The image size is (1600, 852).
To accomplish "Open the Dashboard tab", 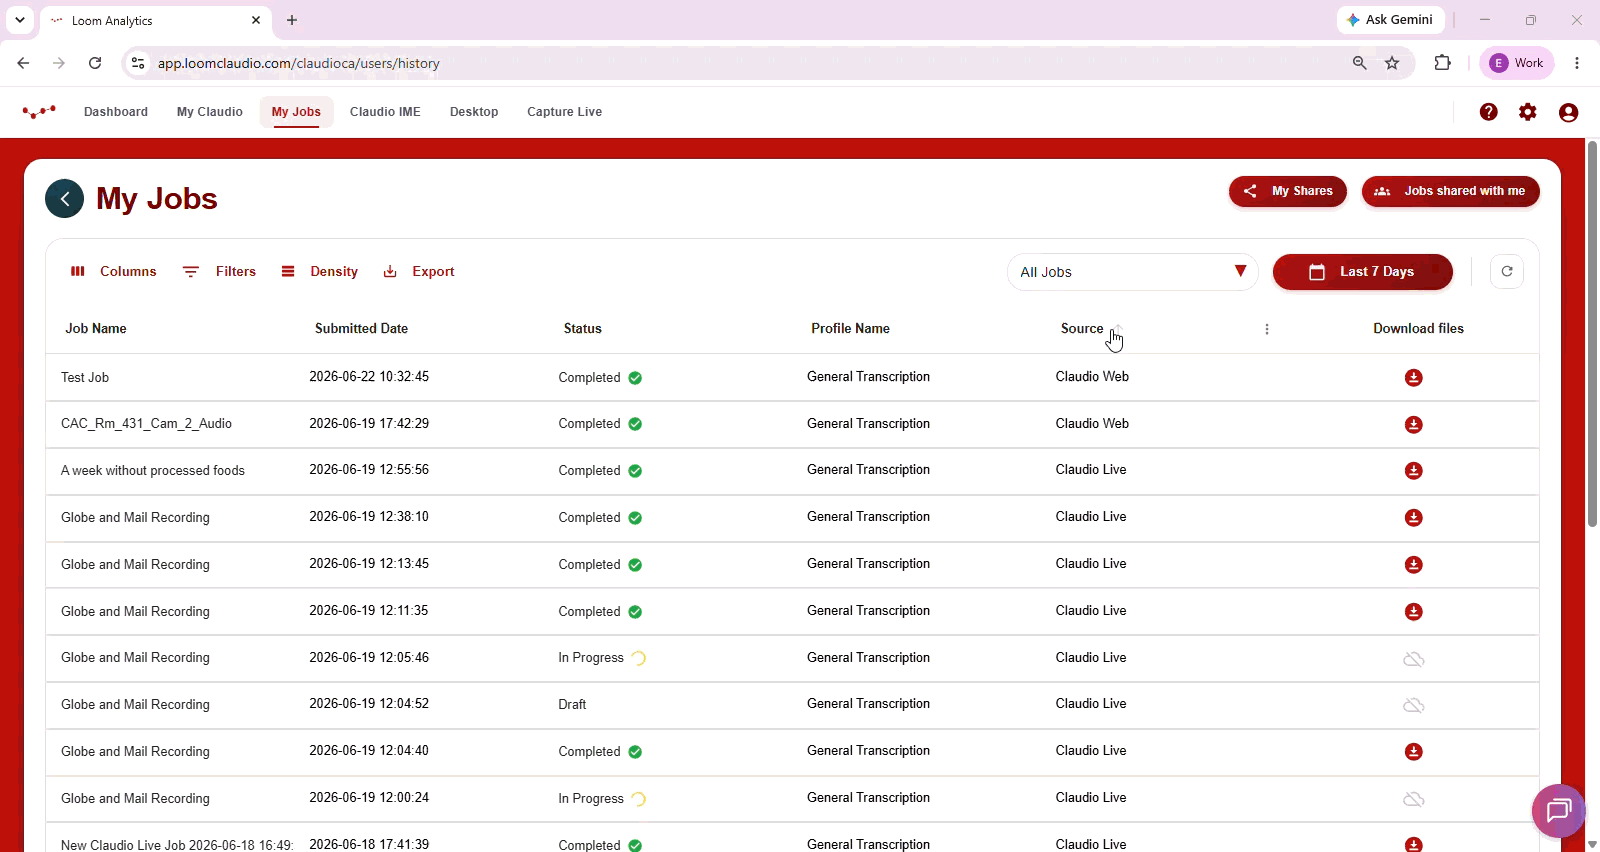I will click(x=116, y=112).
